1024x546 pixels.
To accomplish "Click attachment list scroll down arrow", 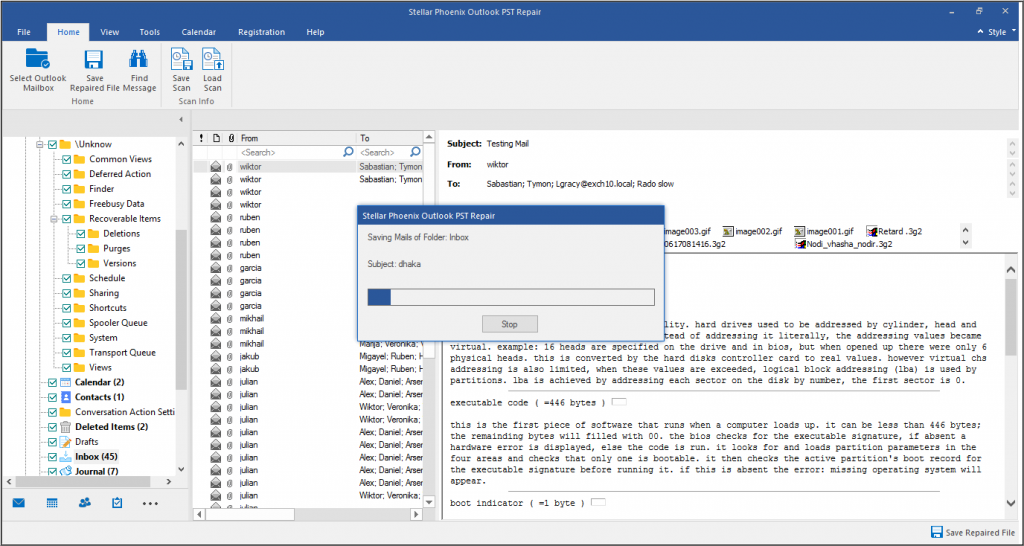I will click(966, 243).
